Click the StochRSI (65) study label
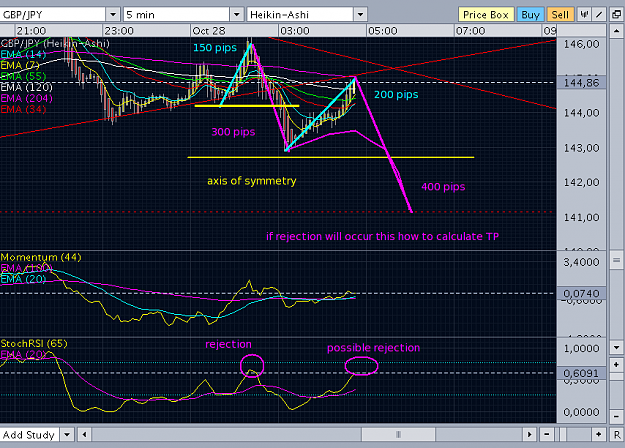Viewport: 625px width, 448px height. coord(34,343)
